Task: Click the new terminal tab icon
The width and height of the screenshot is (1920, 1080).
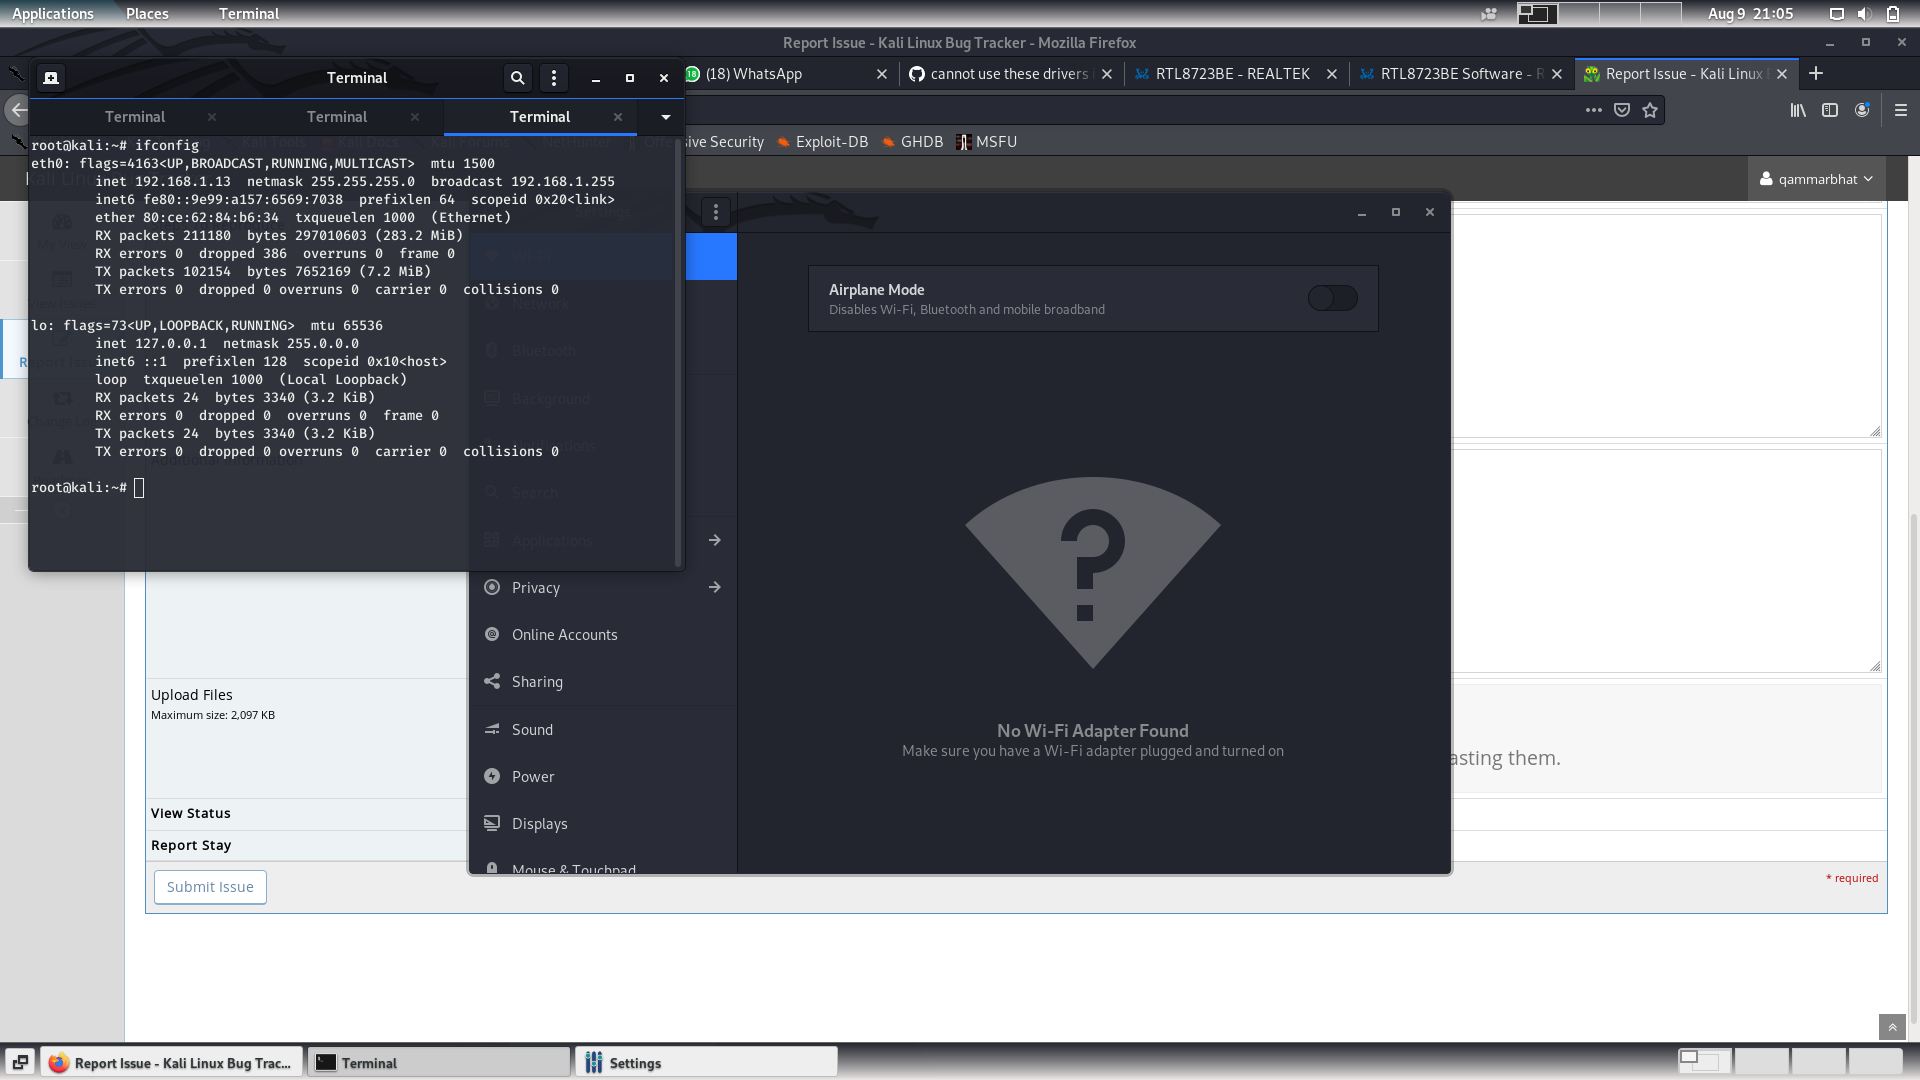Action: pos(51,78)
